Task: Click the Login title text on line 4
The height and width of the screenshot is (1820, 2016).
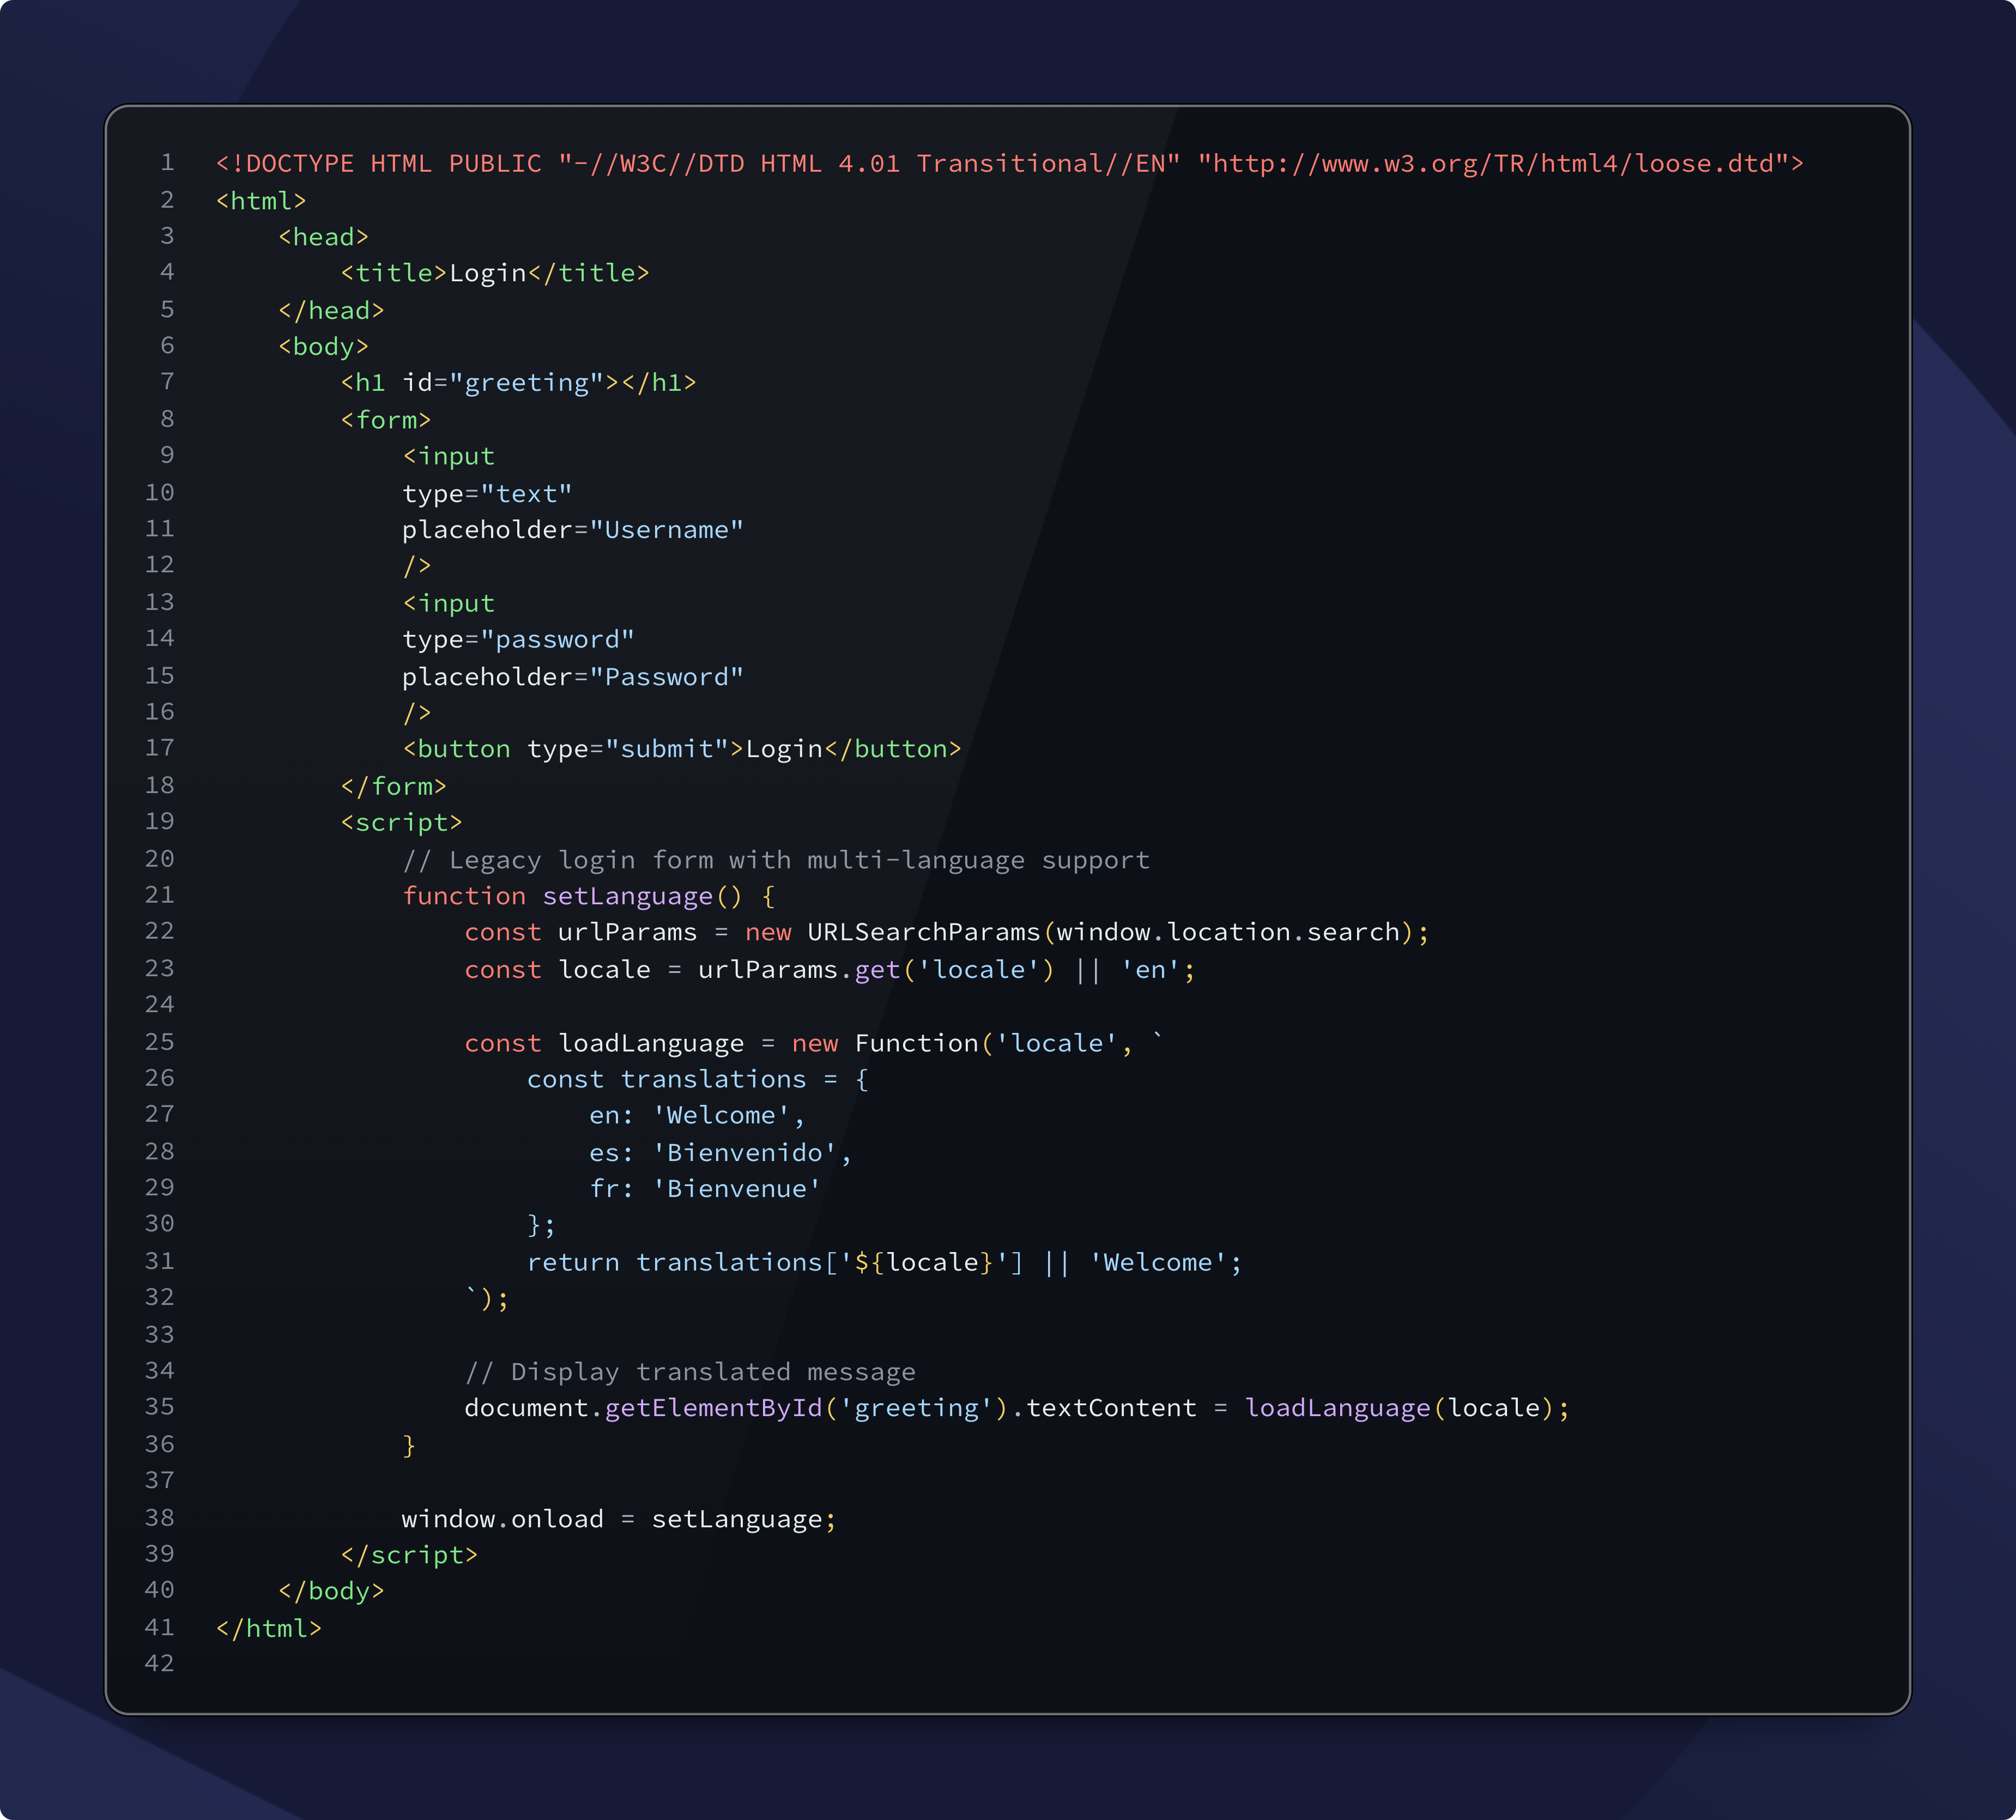Action: 490,272
